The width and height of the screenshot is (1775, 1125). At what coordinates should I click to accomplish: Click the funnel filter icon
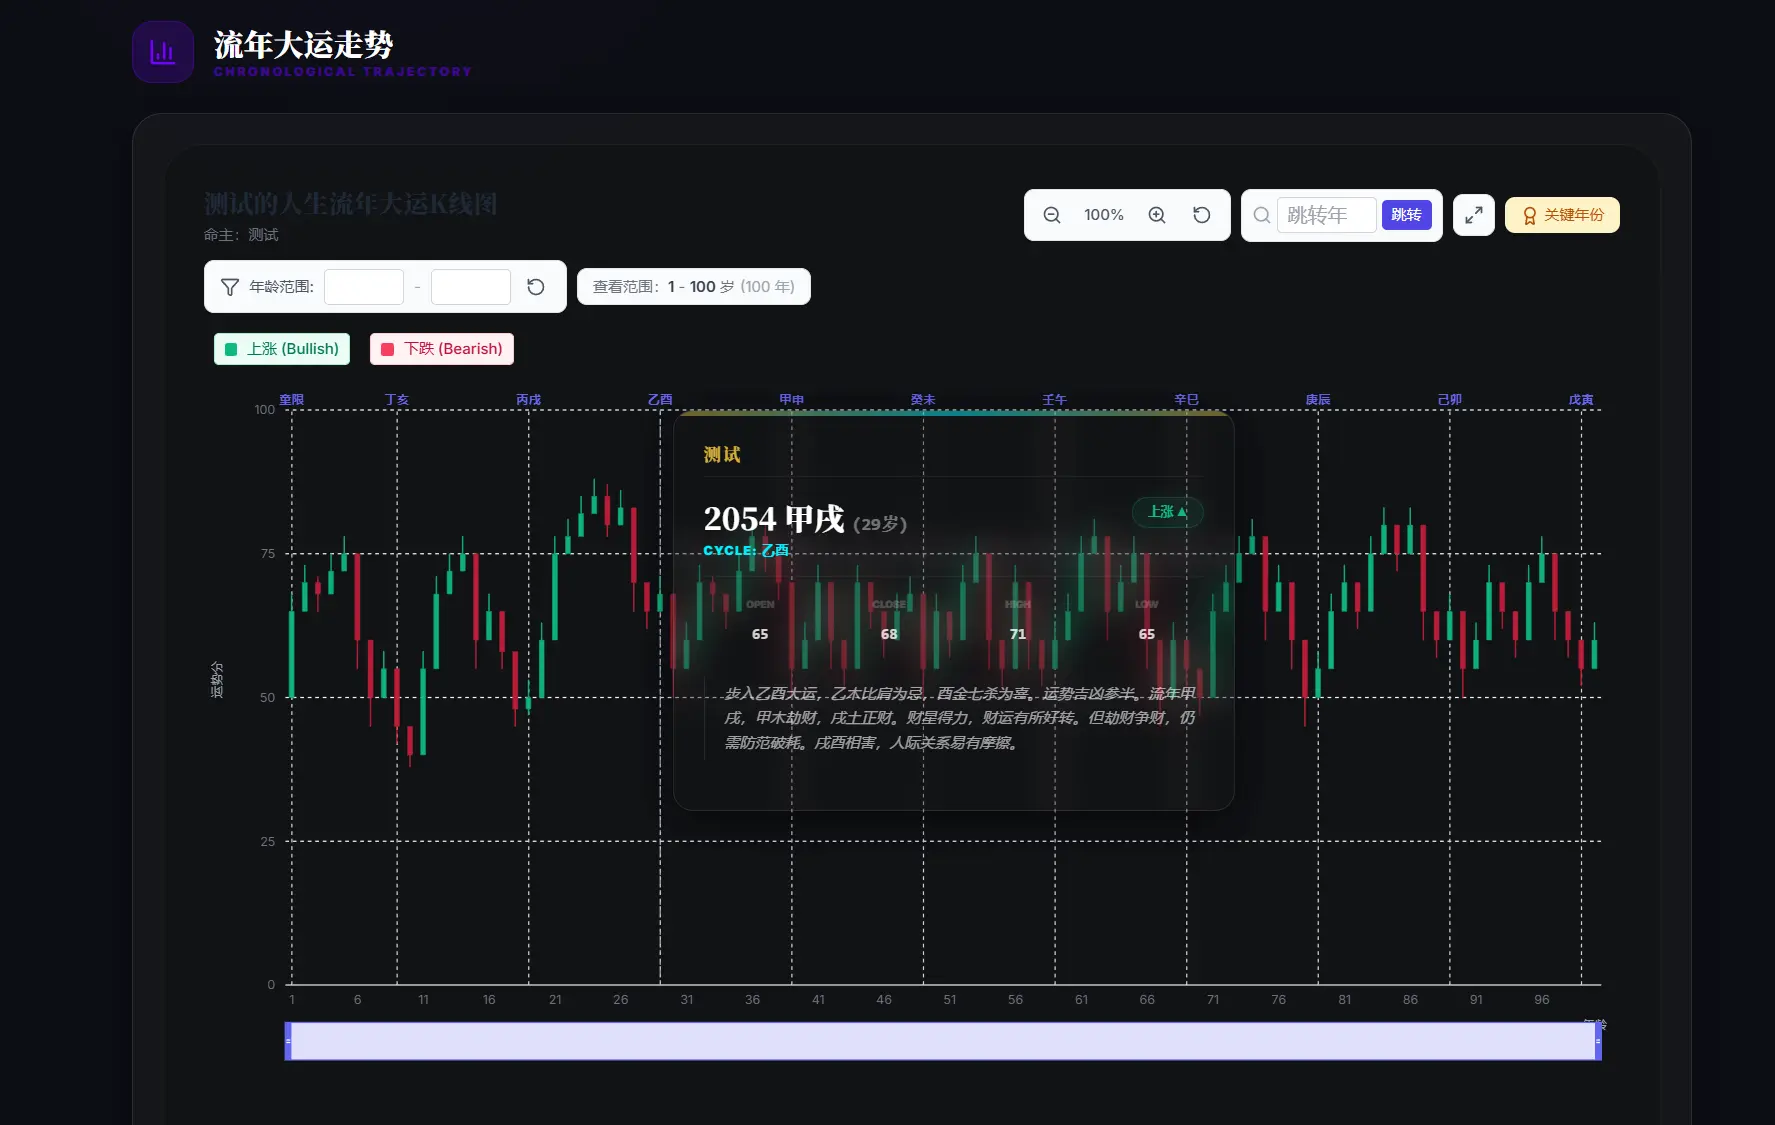[229, 287]
